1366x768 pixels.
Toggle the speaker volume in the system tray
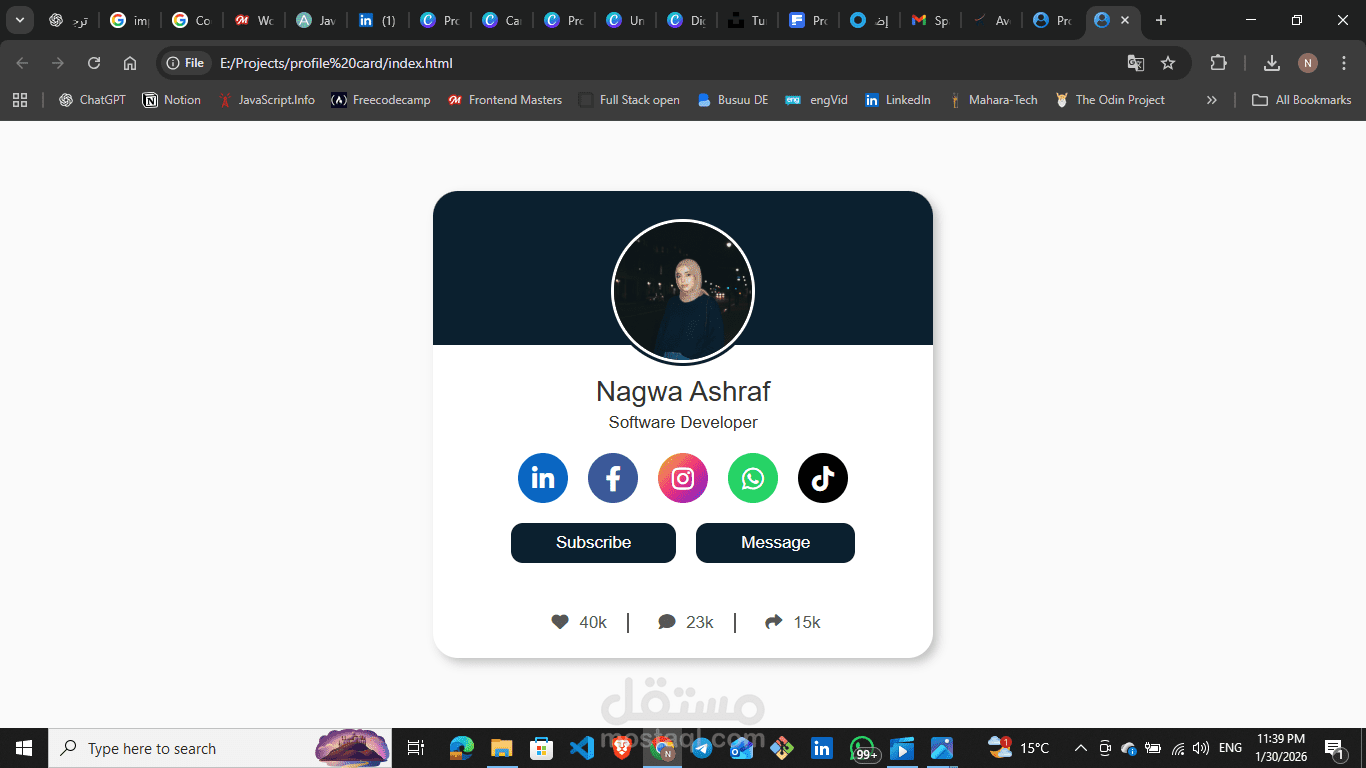pyautogui.click(x=1201, y=747)
